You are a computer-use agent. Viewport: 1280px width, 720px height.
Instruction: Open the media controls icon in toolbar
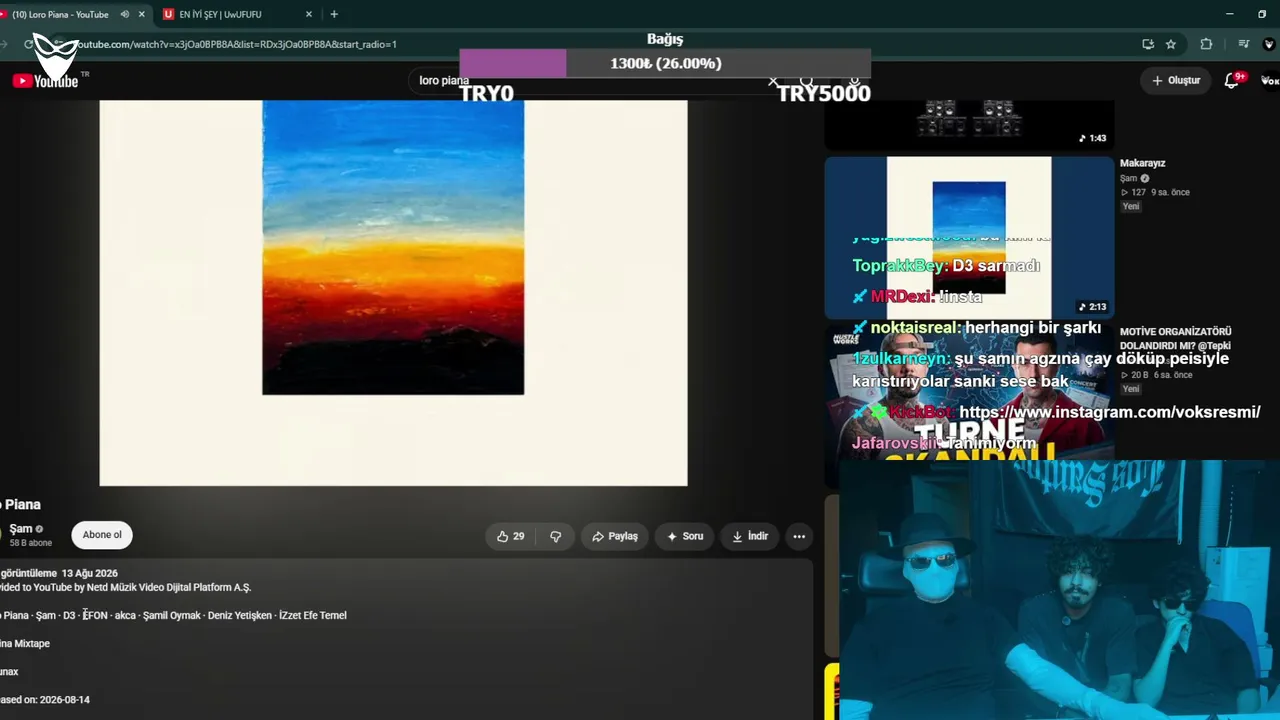pos(1243,44)
